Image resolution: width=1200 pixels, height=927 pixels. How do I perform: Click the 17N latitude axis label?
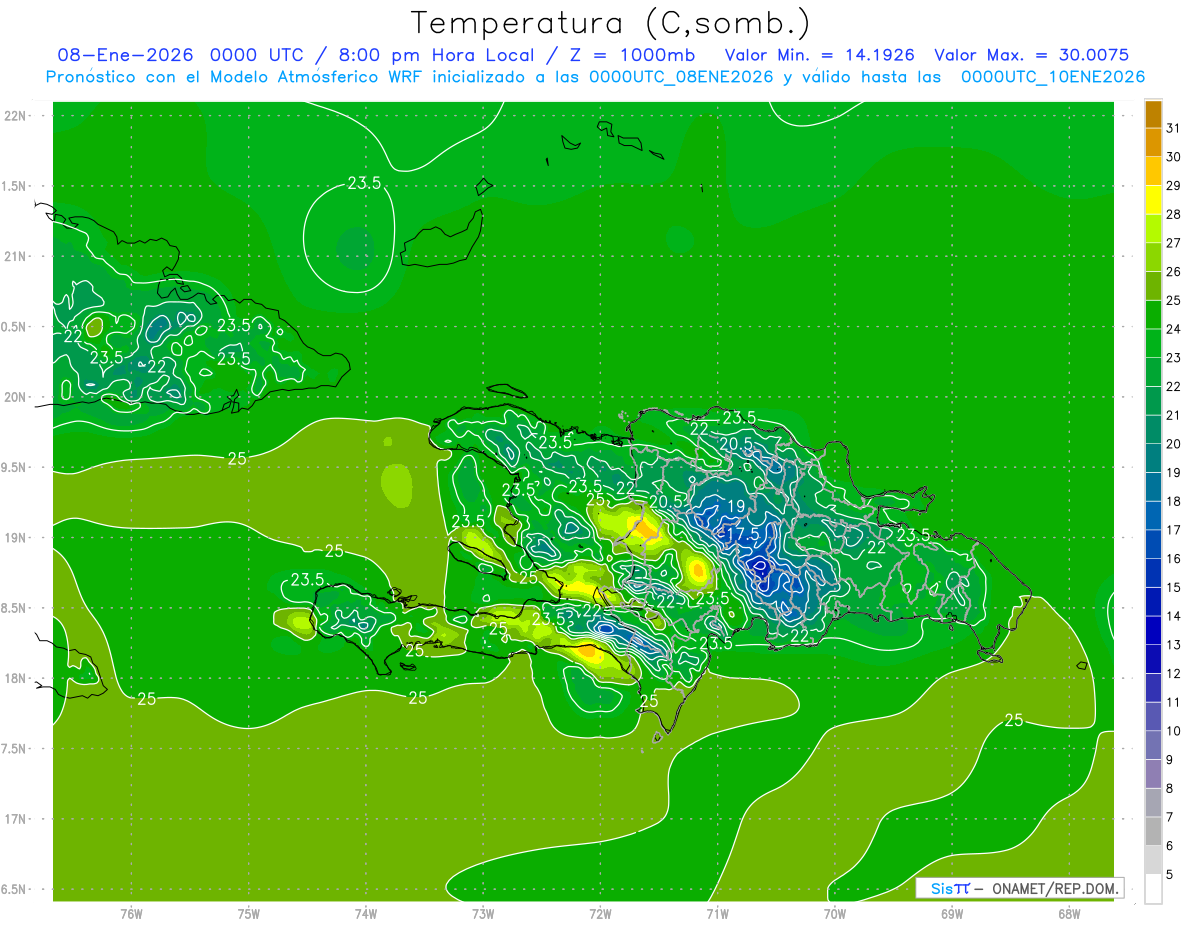[17, 819]
